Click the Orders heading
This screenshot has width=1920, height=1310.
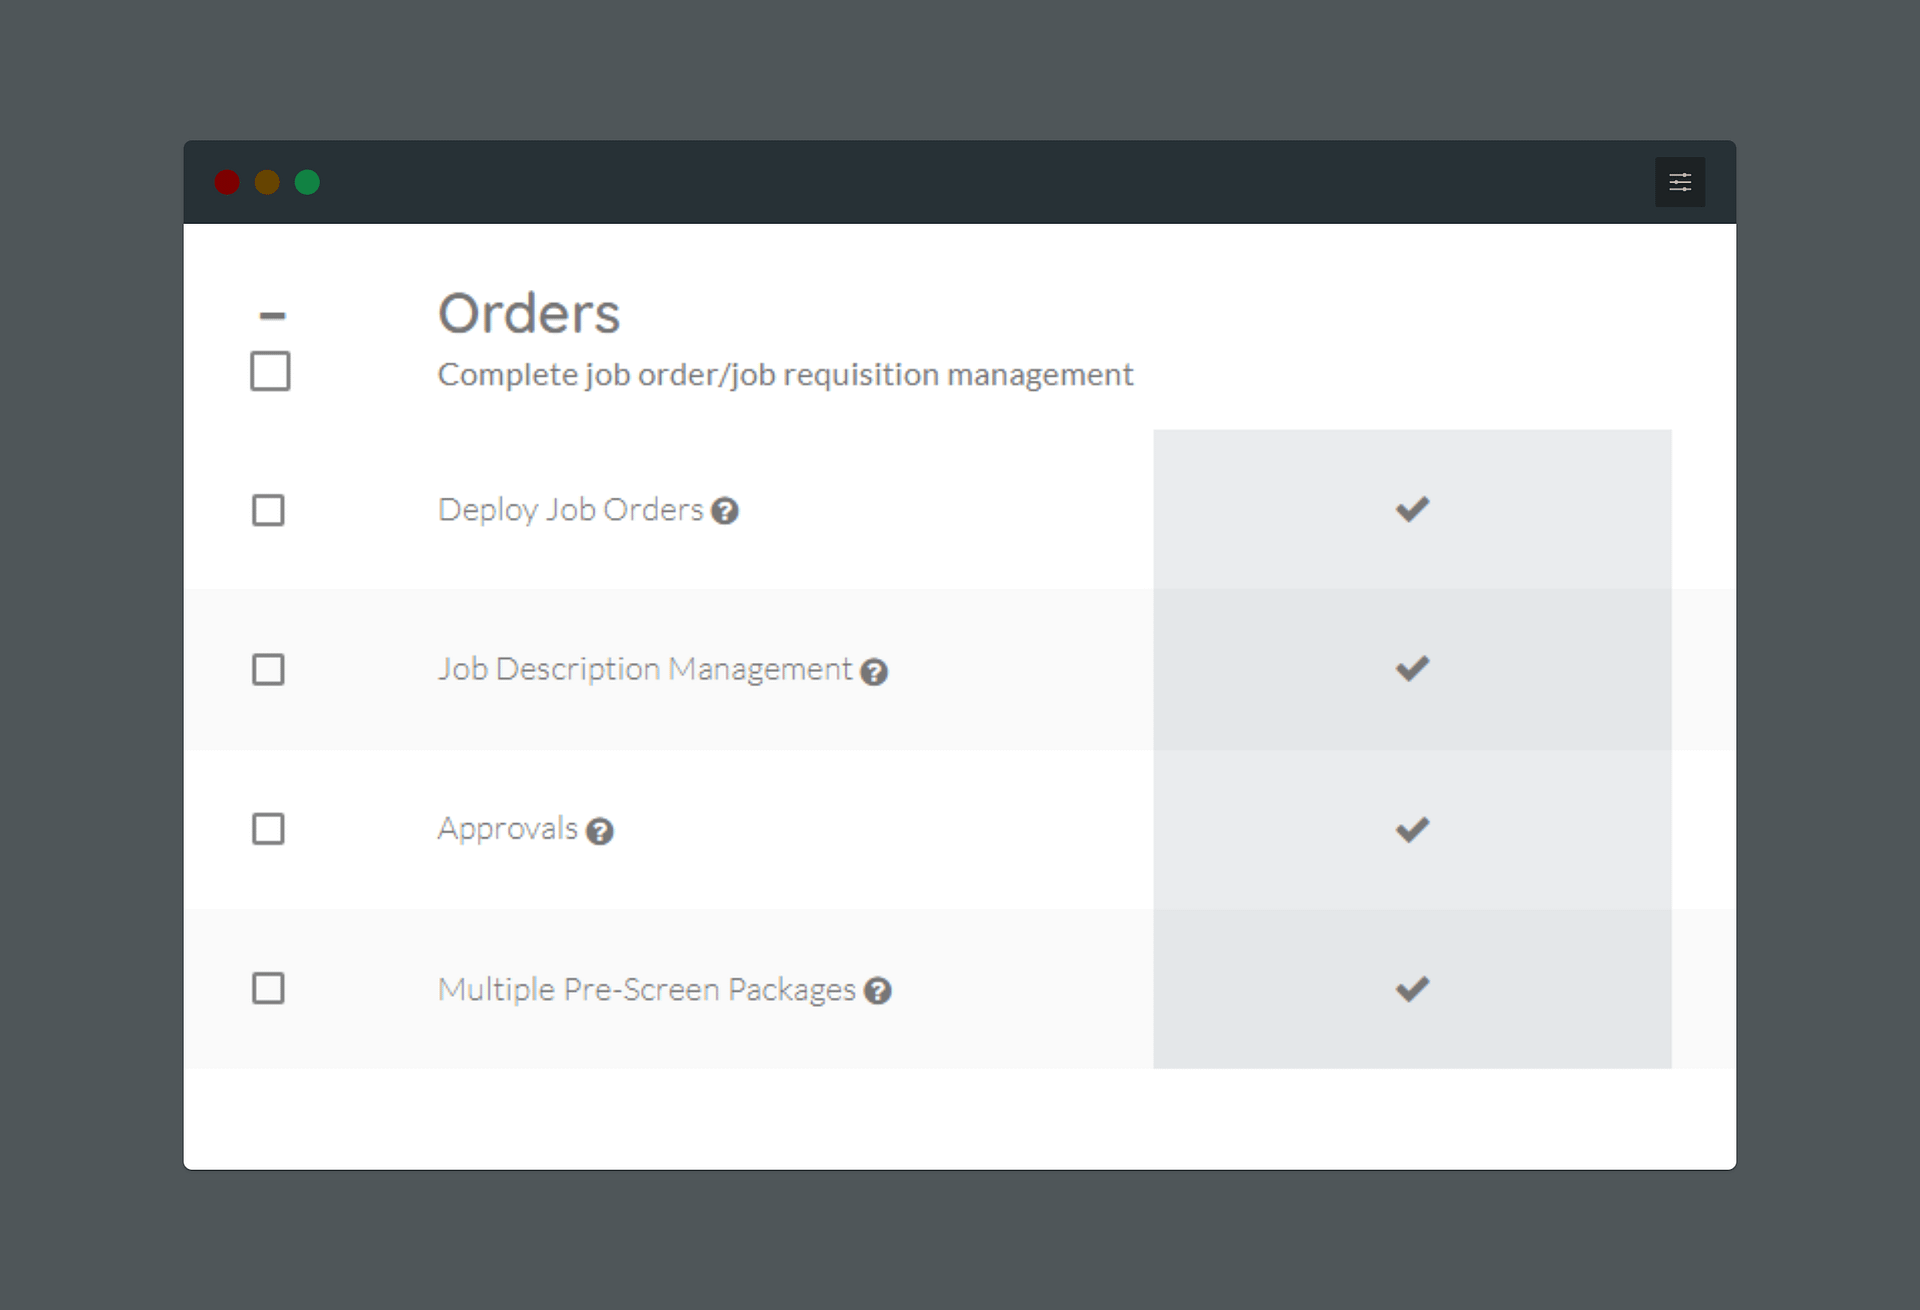point(529,313)
